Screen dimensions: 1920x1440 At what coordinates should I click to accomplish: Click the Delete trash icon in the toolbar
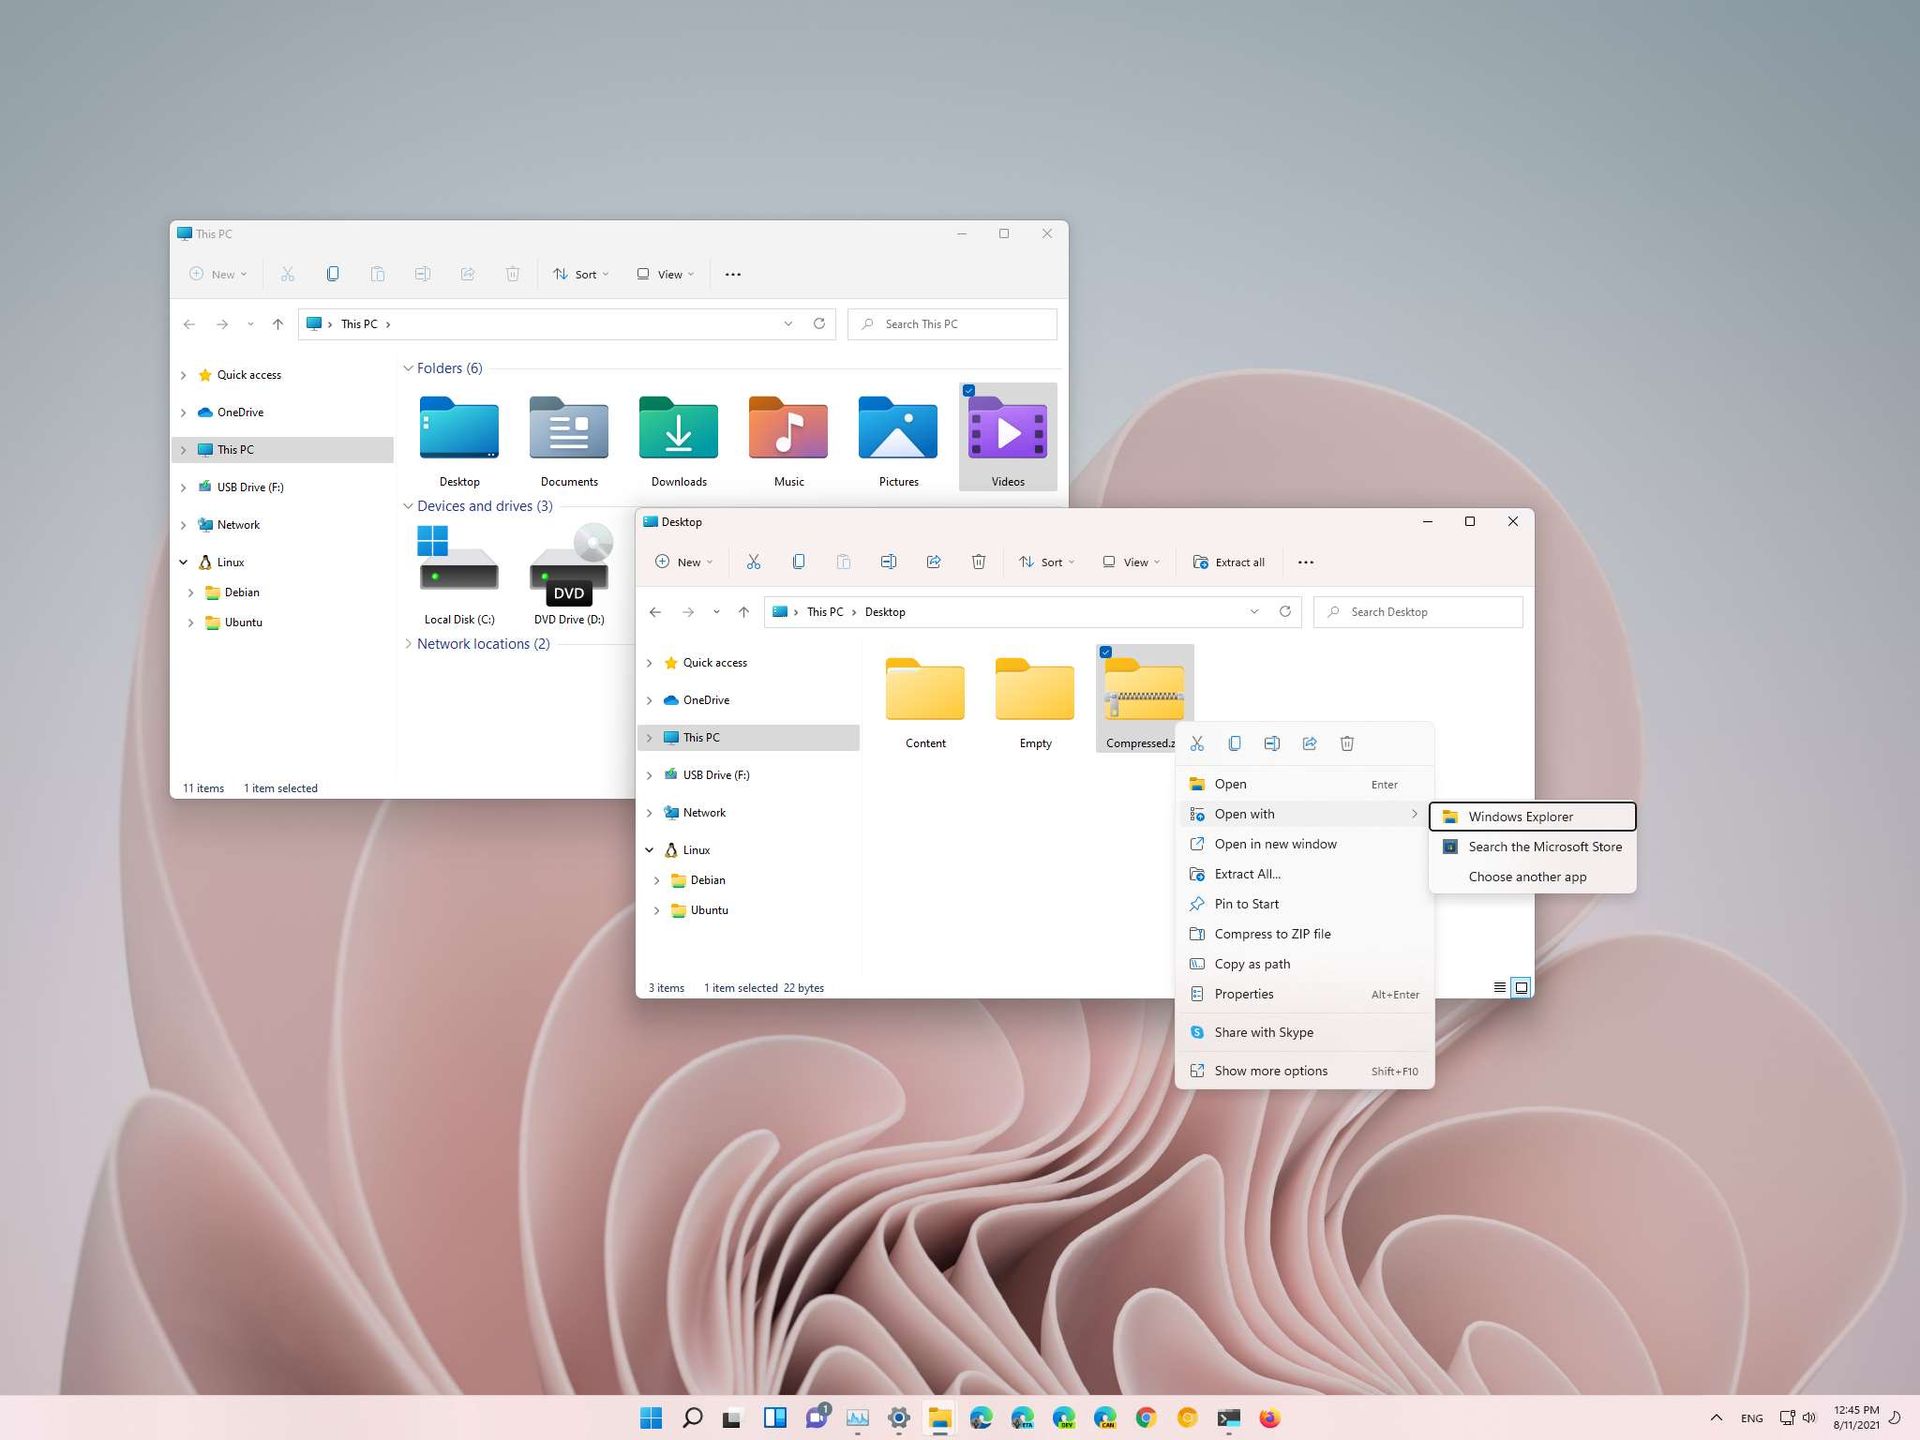(978, 561)
